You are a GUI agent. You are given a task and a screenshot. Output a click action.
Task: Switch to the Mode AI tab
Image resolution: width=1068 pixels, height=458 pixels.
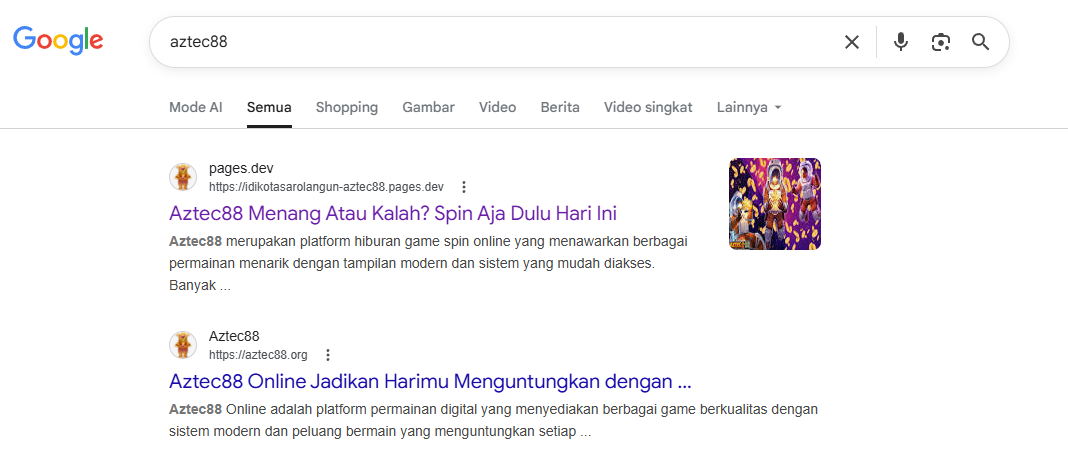coord(195,107)
